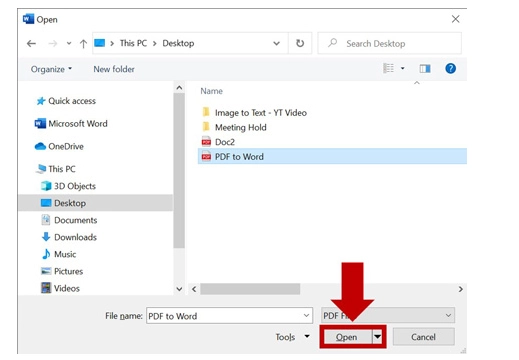Screen dimensions: 519x360
Task: Sort files by the Name column header
Action: point(211,91)
